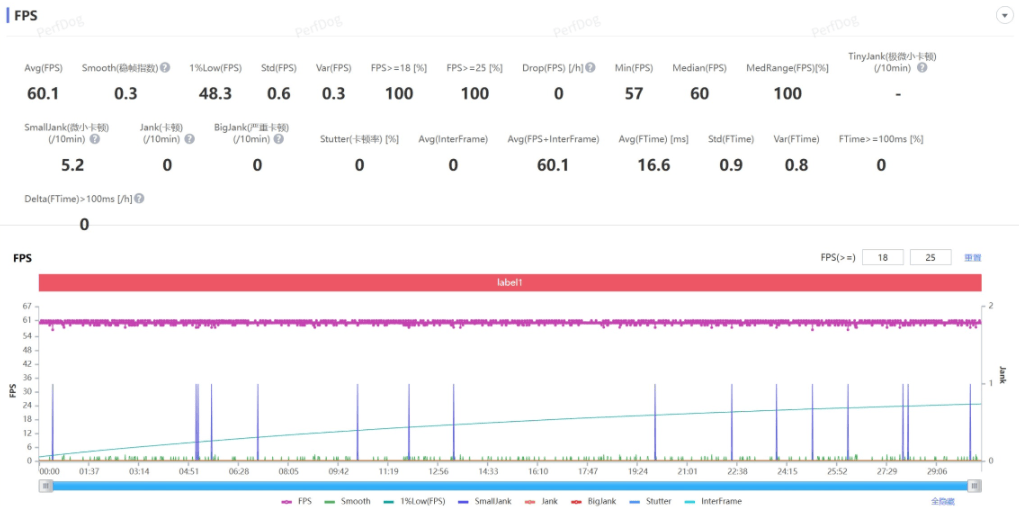Viewport: 1019px width, 508px height.
Task: Click the left handle of timeline range slider
Action: (x=45, y=485)
